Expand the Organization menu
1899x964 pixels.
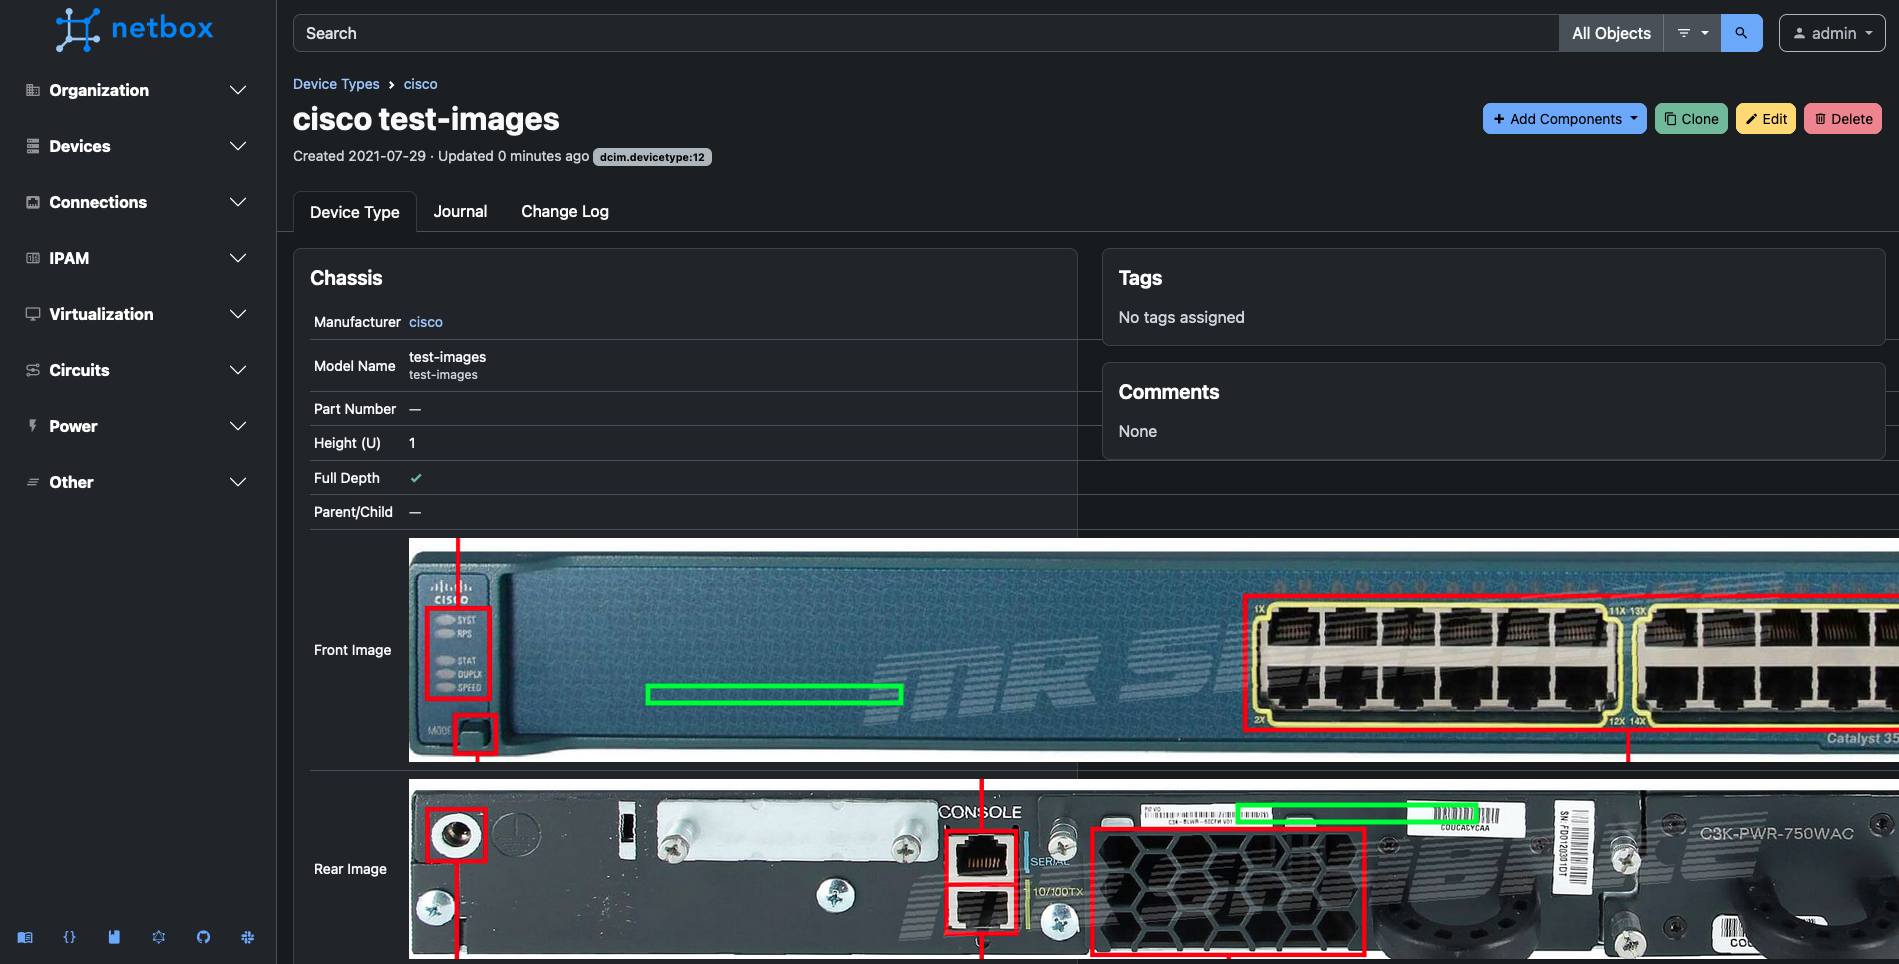point(137,90)
